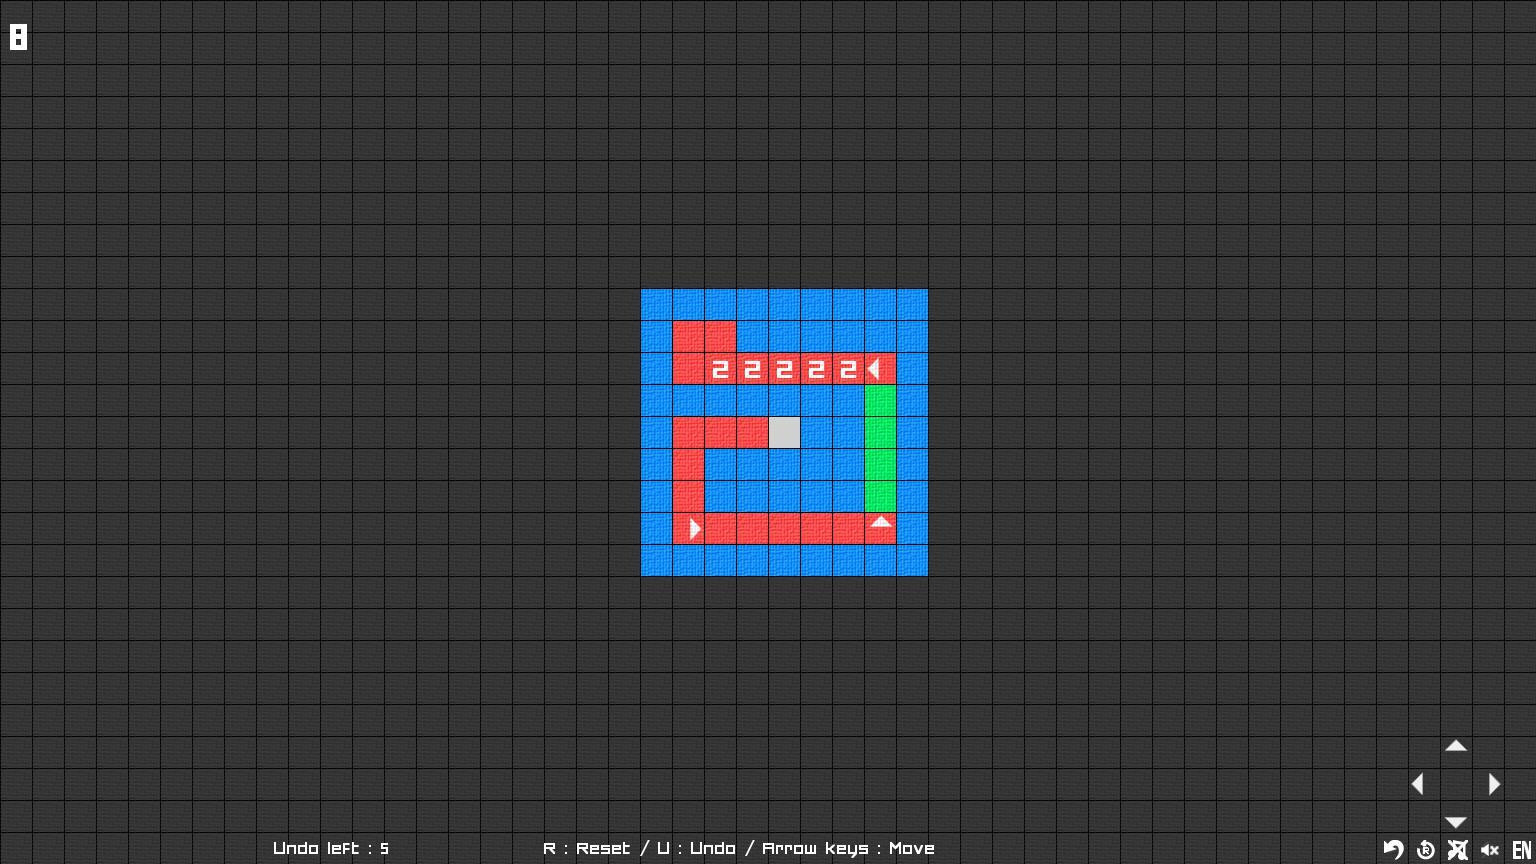Screen dimensions: 1536x864
Task: Click the on-screen up arrow control
Action: (x=1456, y=746)
